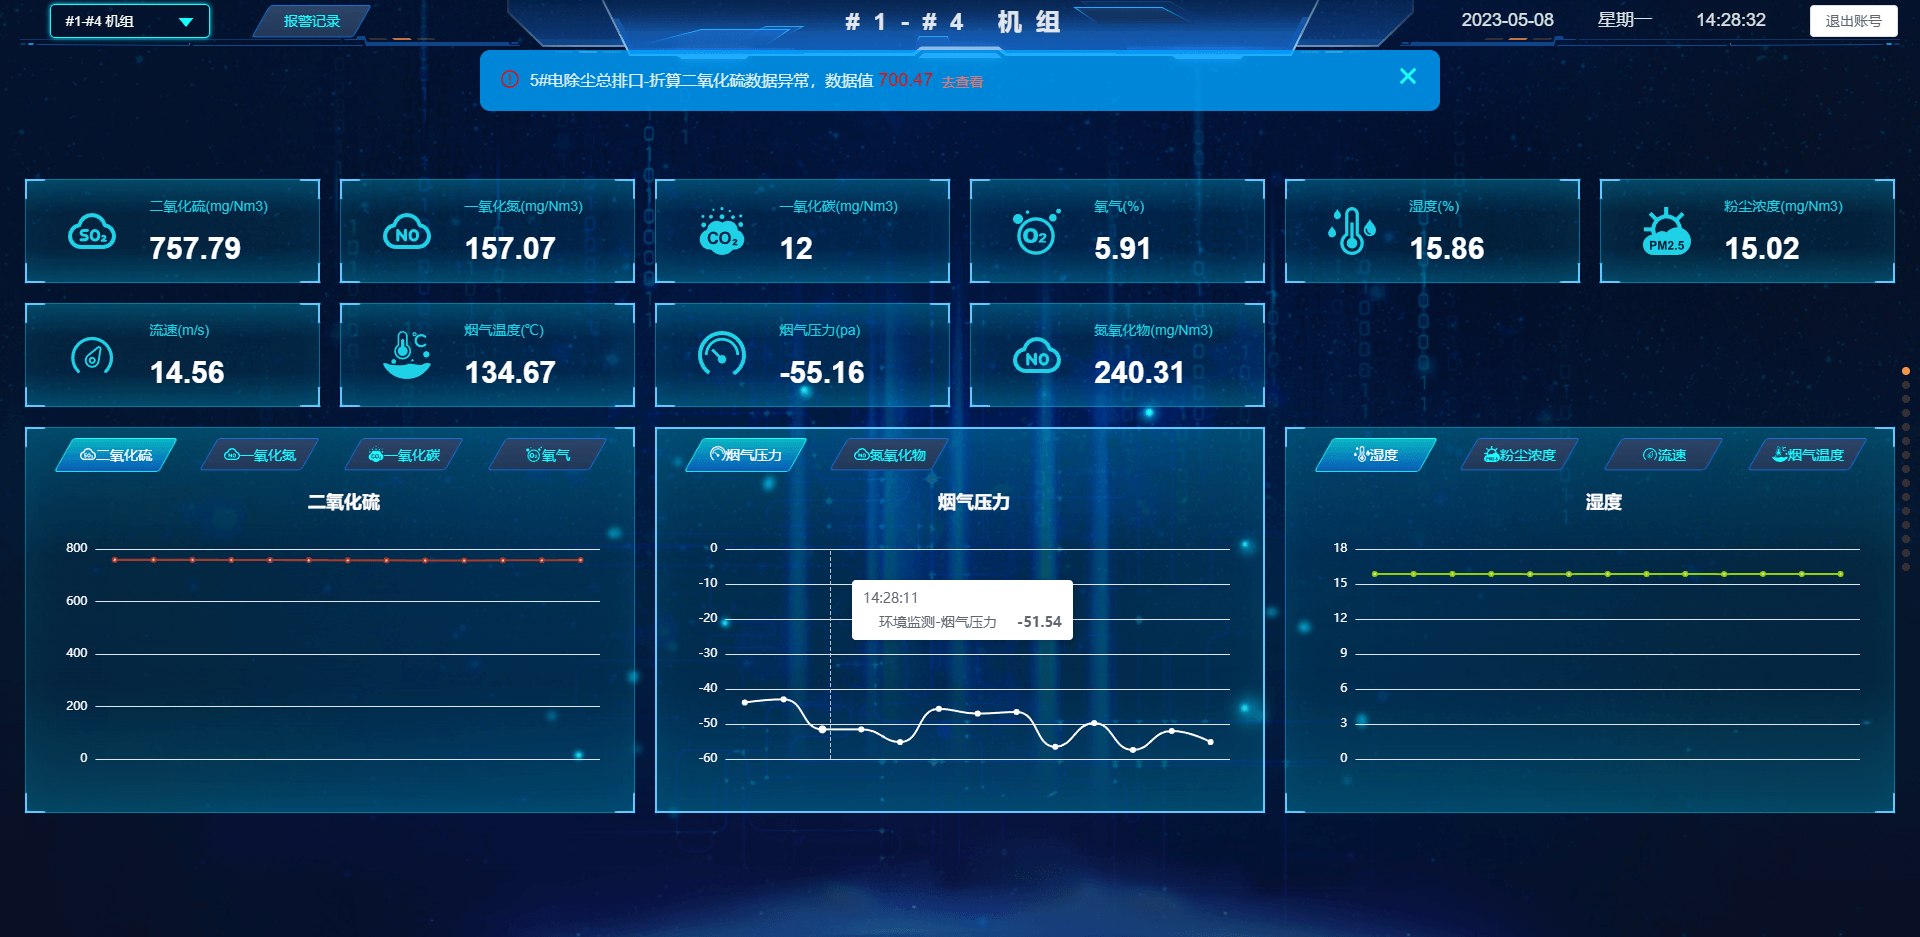Image resolution: width=1920 pixels, height=937 pixels.
Task: Click the first data point on the pressure line
Action: [745, 702]
